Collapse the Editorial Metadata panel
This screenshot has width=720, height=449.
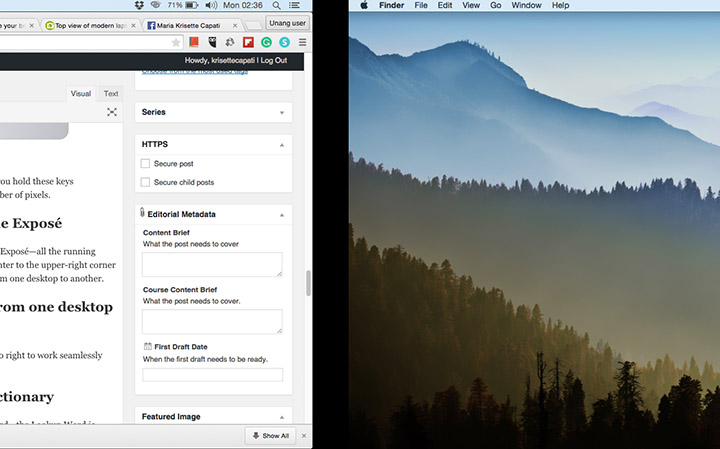click(x=282, y=215)
